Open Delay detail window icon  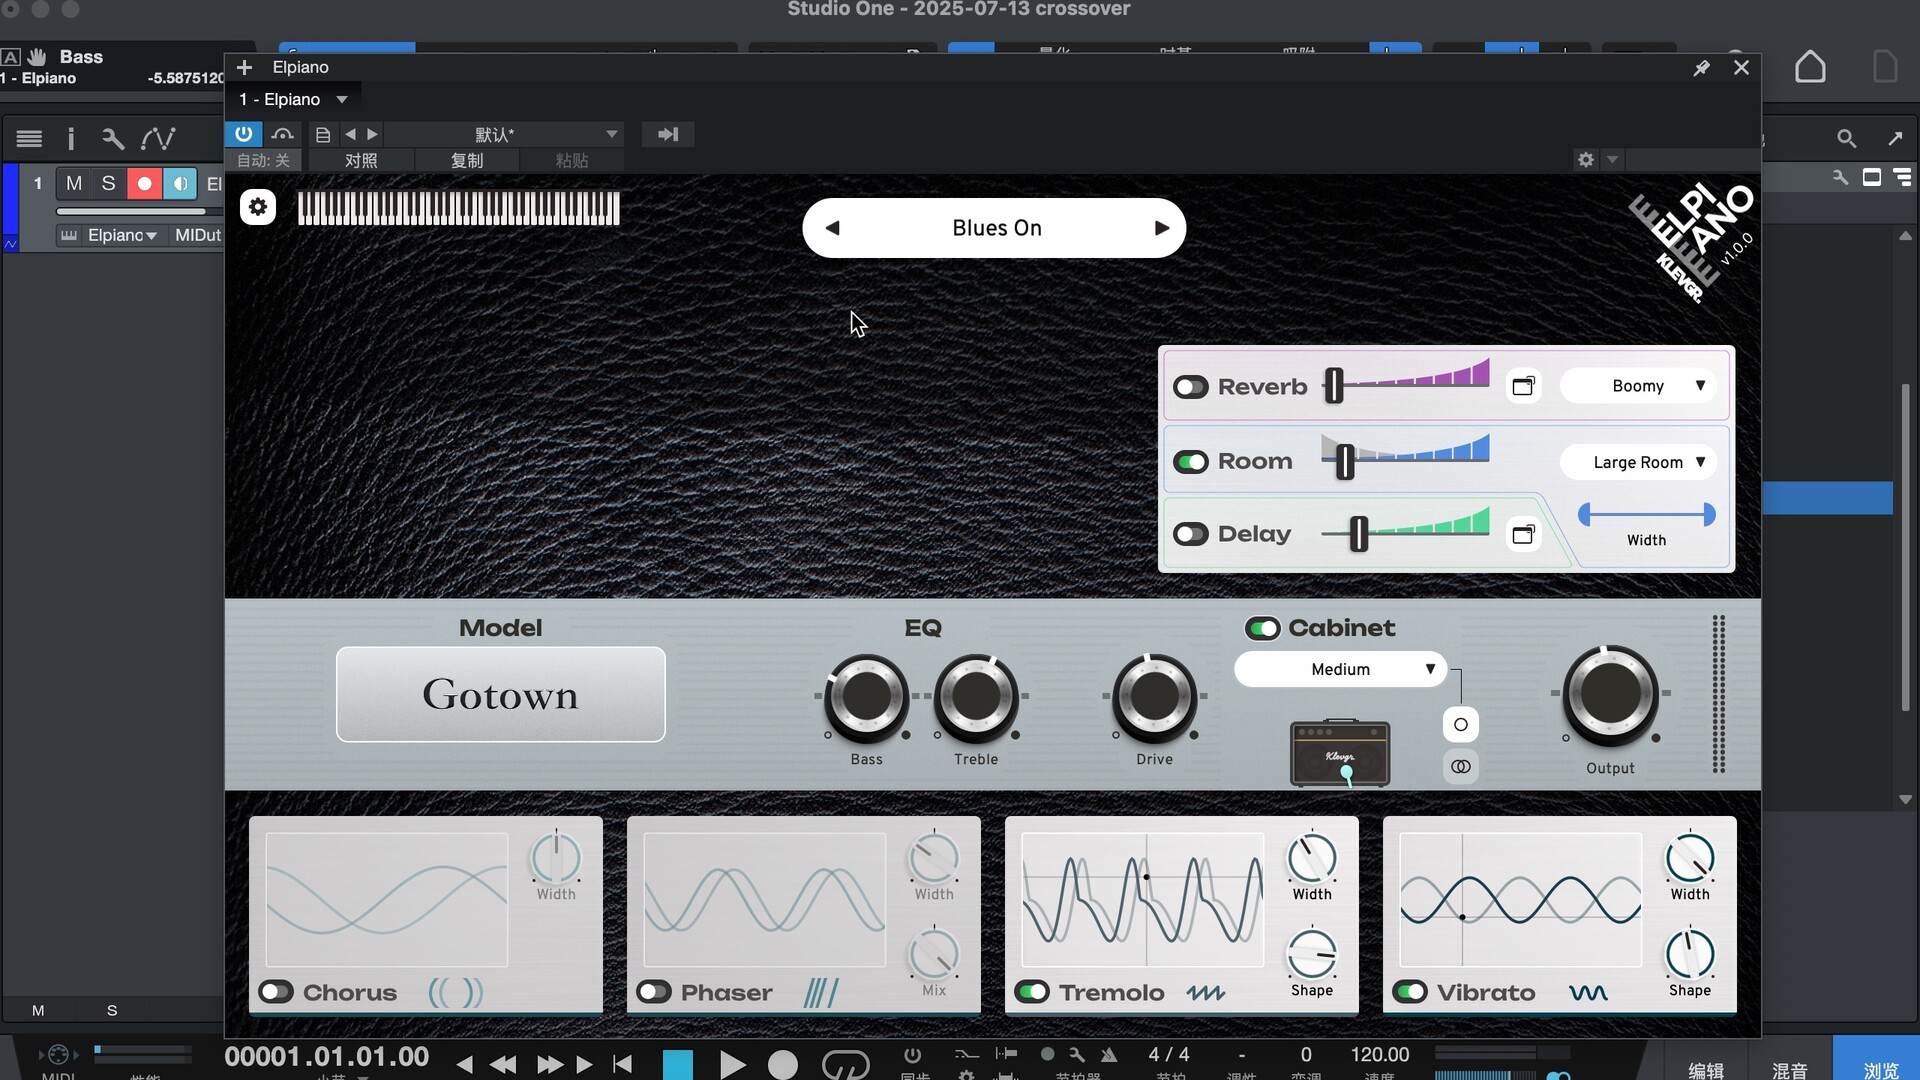pyautogui.click(x=1523, y=534)
